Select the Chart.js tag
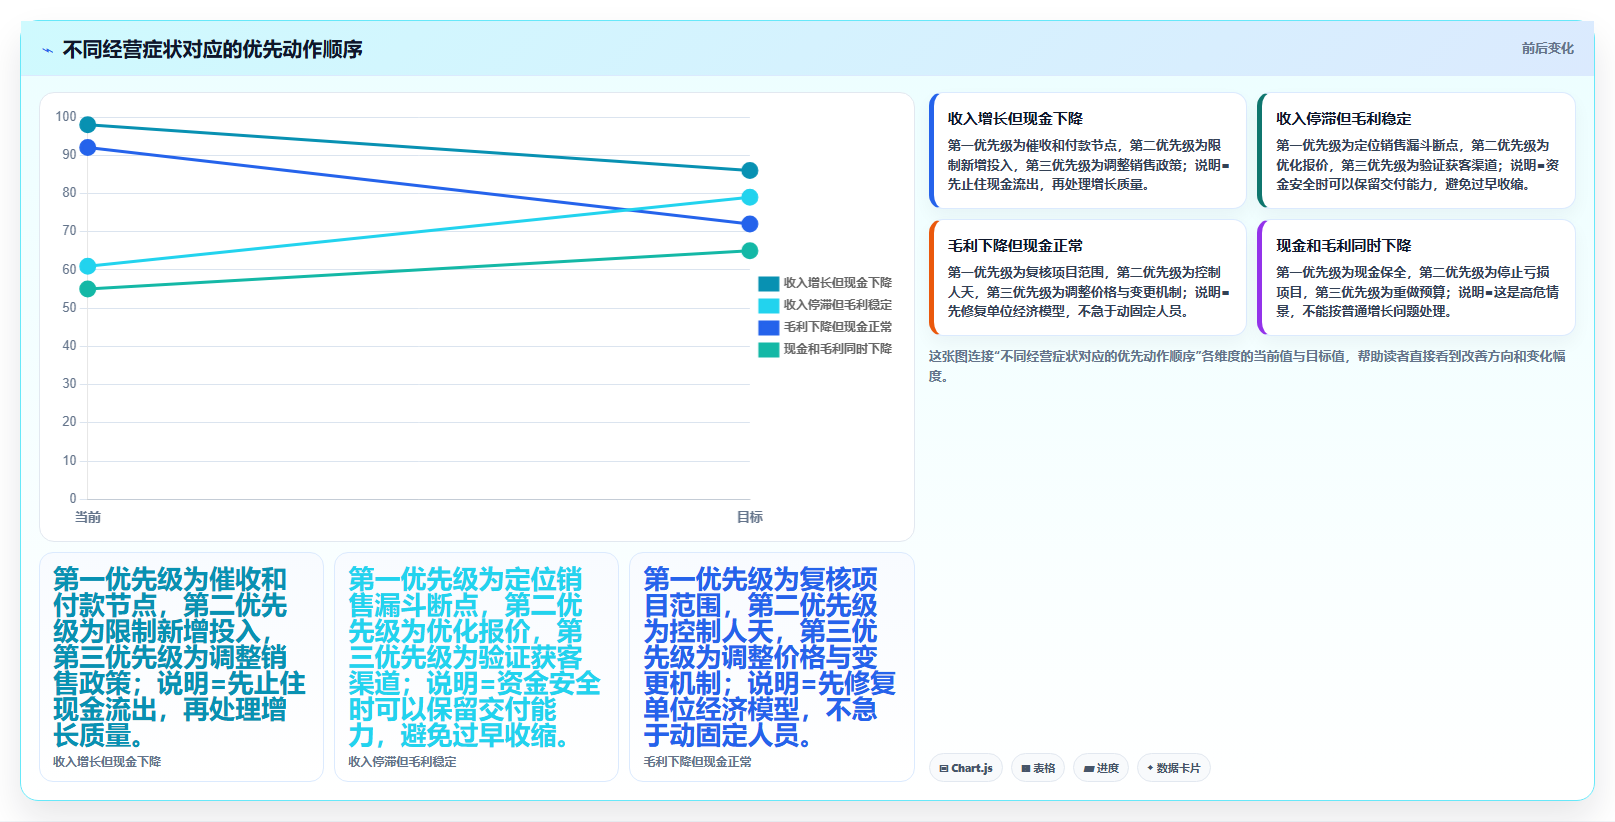This screenshot has width=1615, height=822. point(966,768)
